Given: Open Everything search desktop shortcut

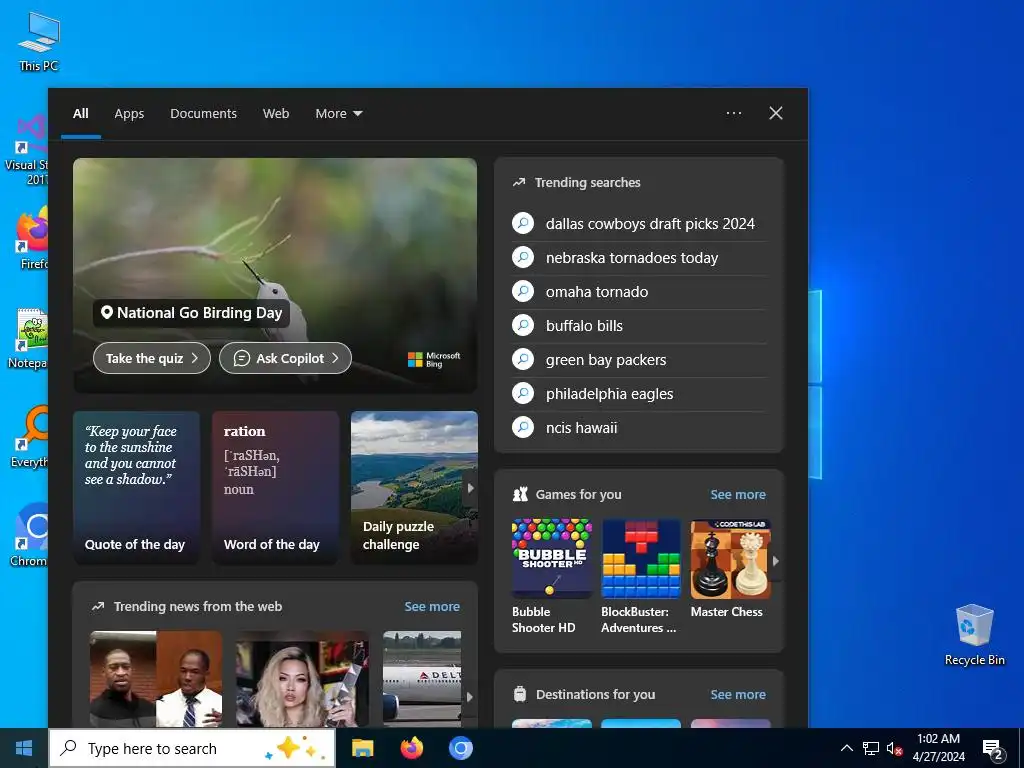Looking at the screenshot, I should coord(29,436).
